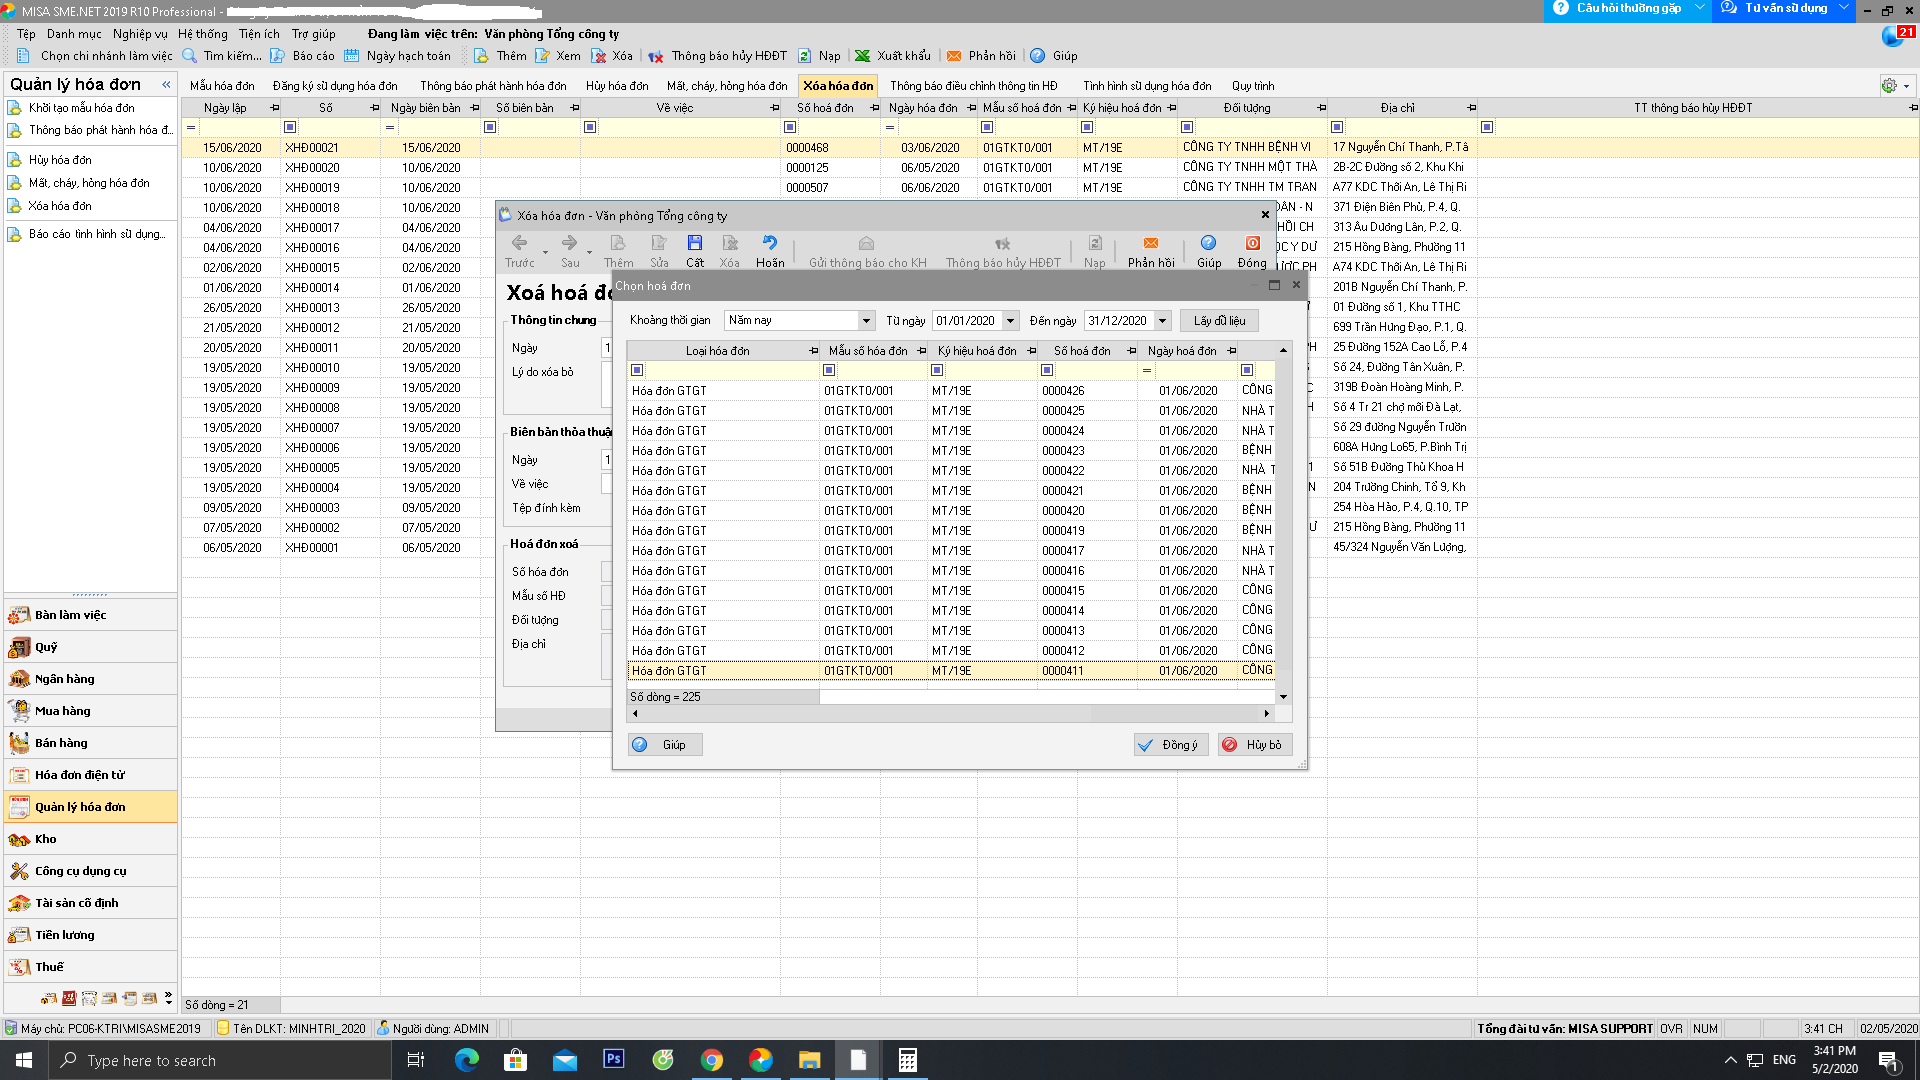Click the Lấy dữ liệu button
The height and width of the screenshot is (1080, 1920).
(1219, 321)
